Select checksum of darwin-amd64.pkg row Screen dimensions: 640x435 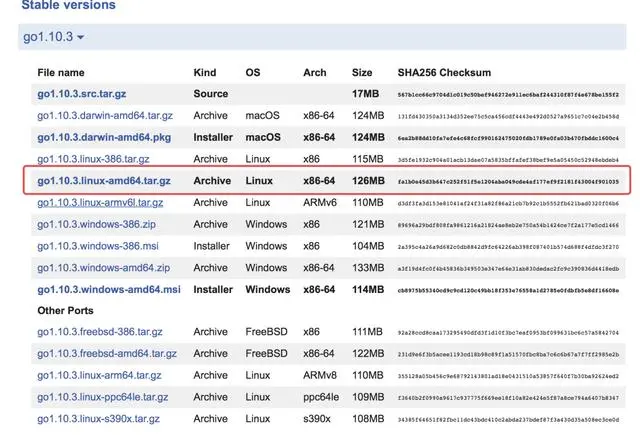tap(508, 138)
